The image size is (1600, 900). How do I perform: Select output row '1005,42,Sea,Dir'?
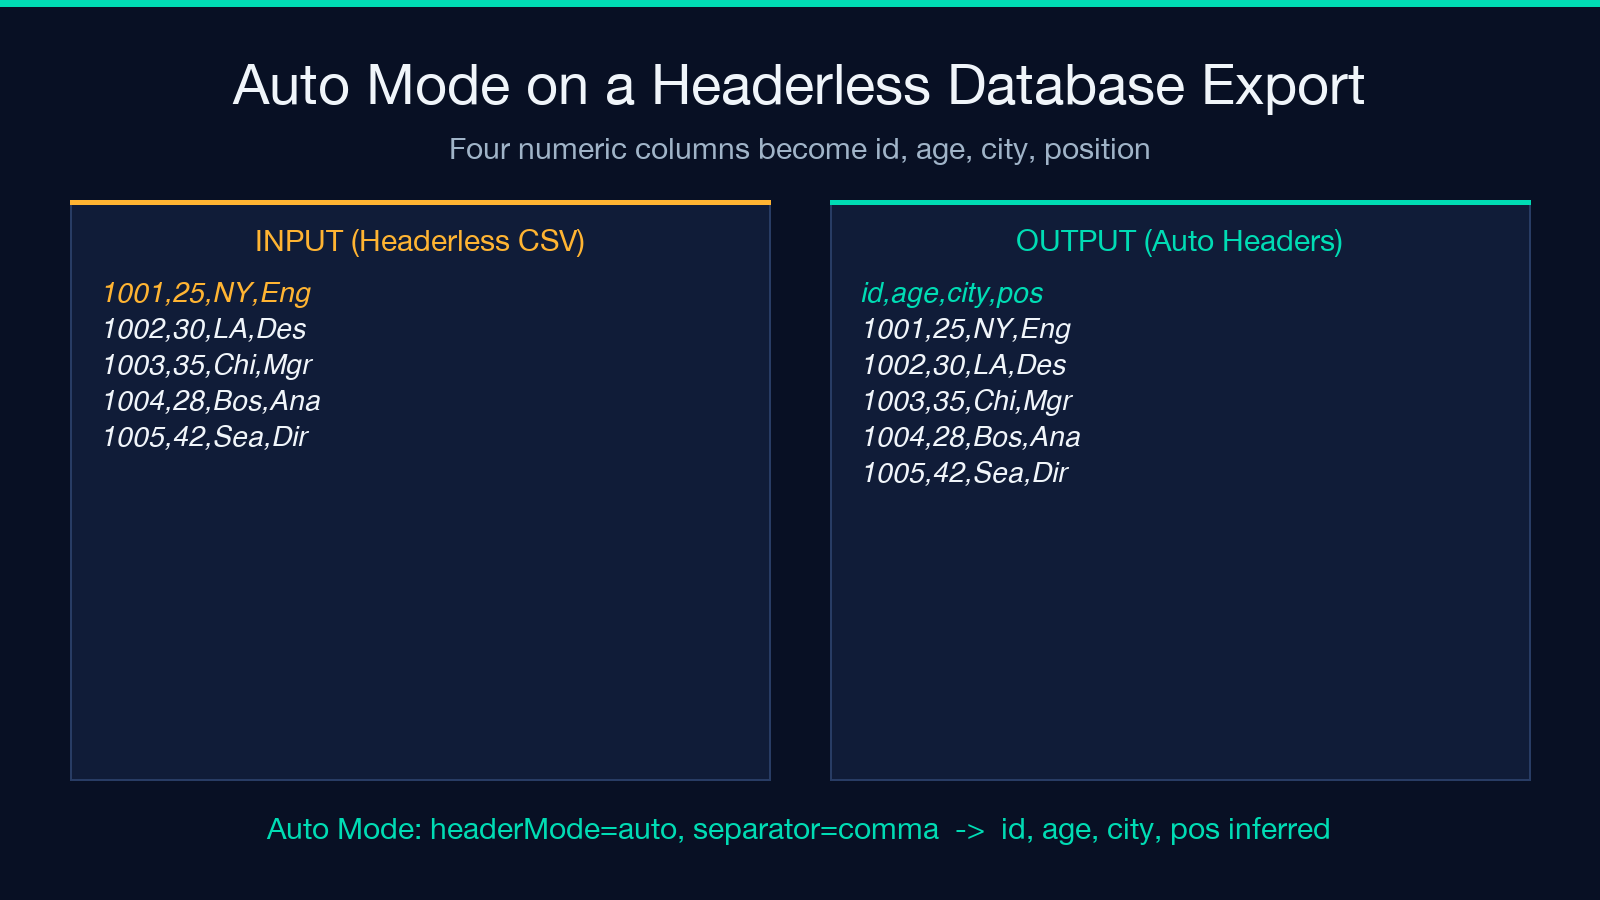965,473
